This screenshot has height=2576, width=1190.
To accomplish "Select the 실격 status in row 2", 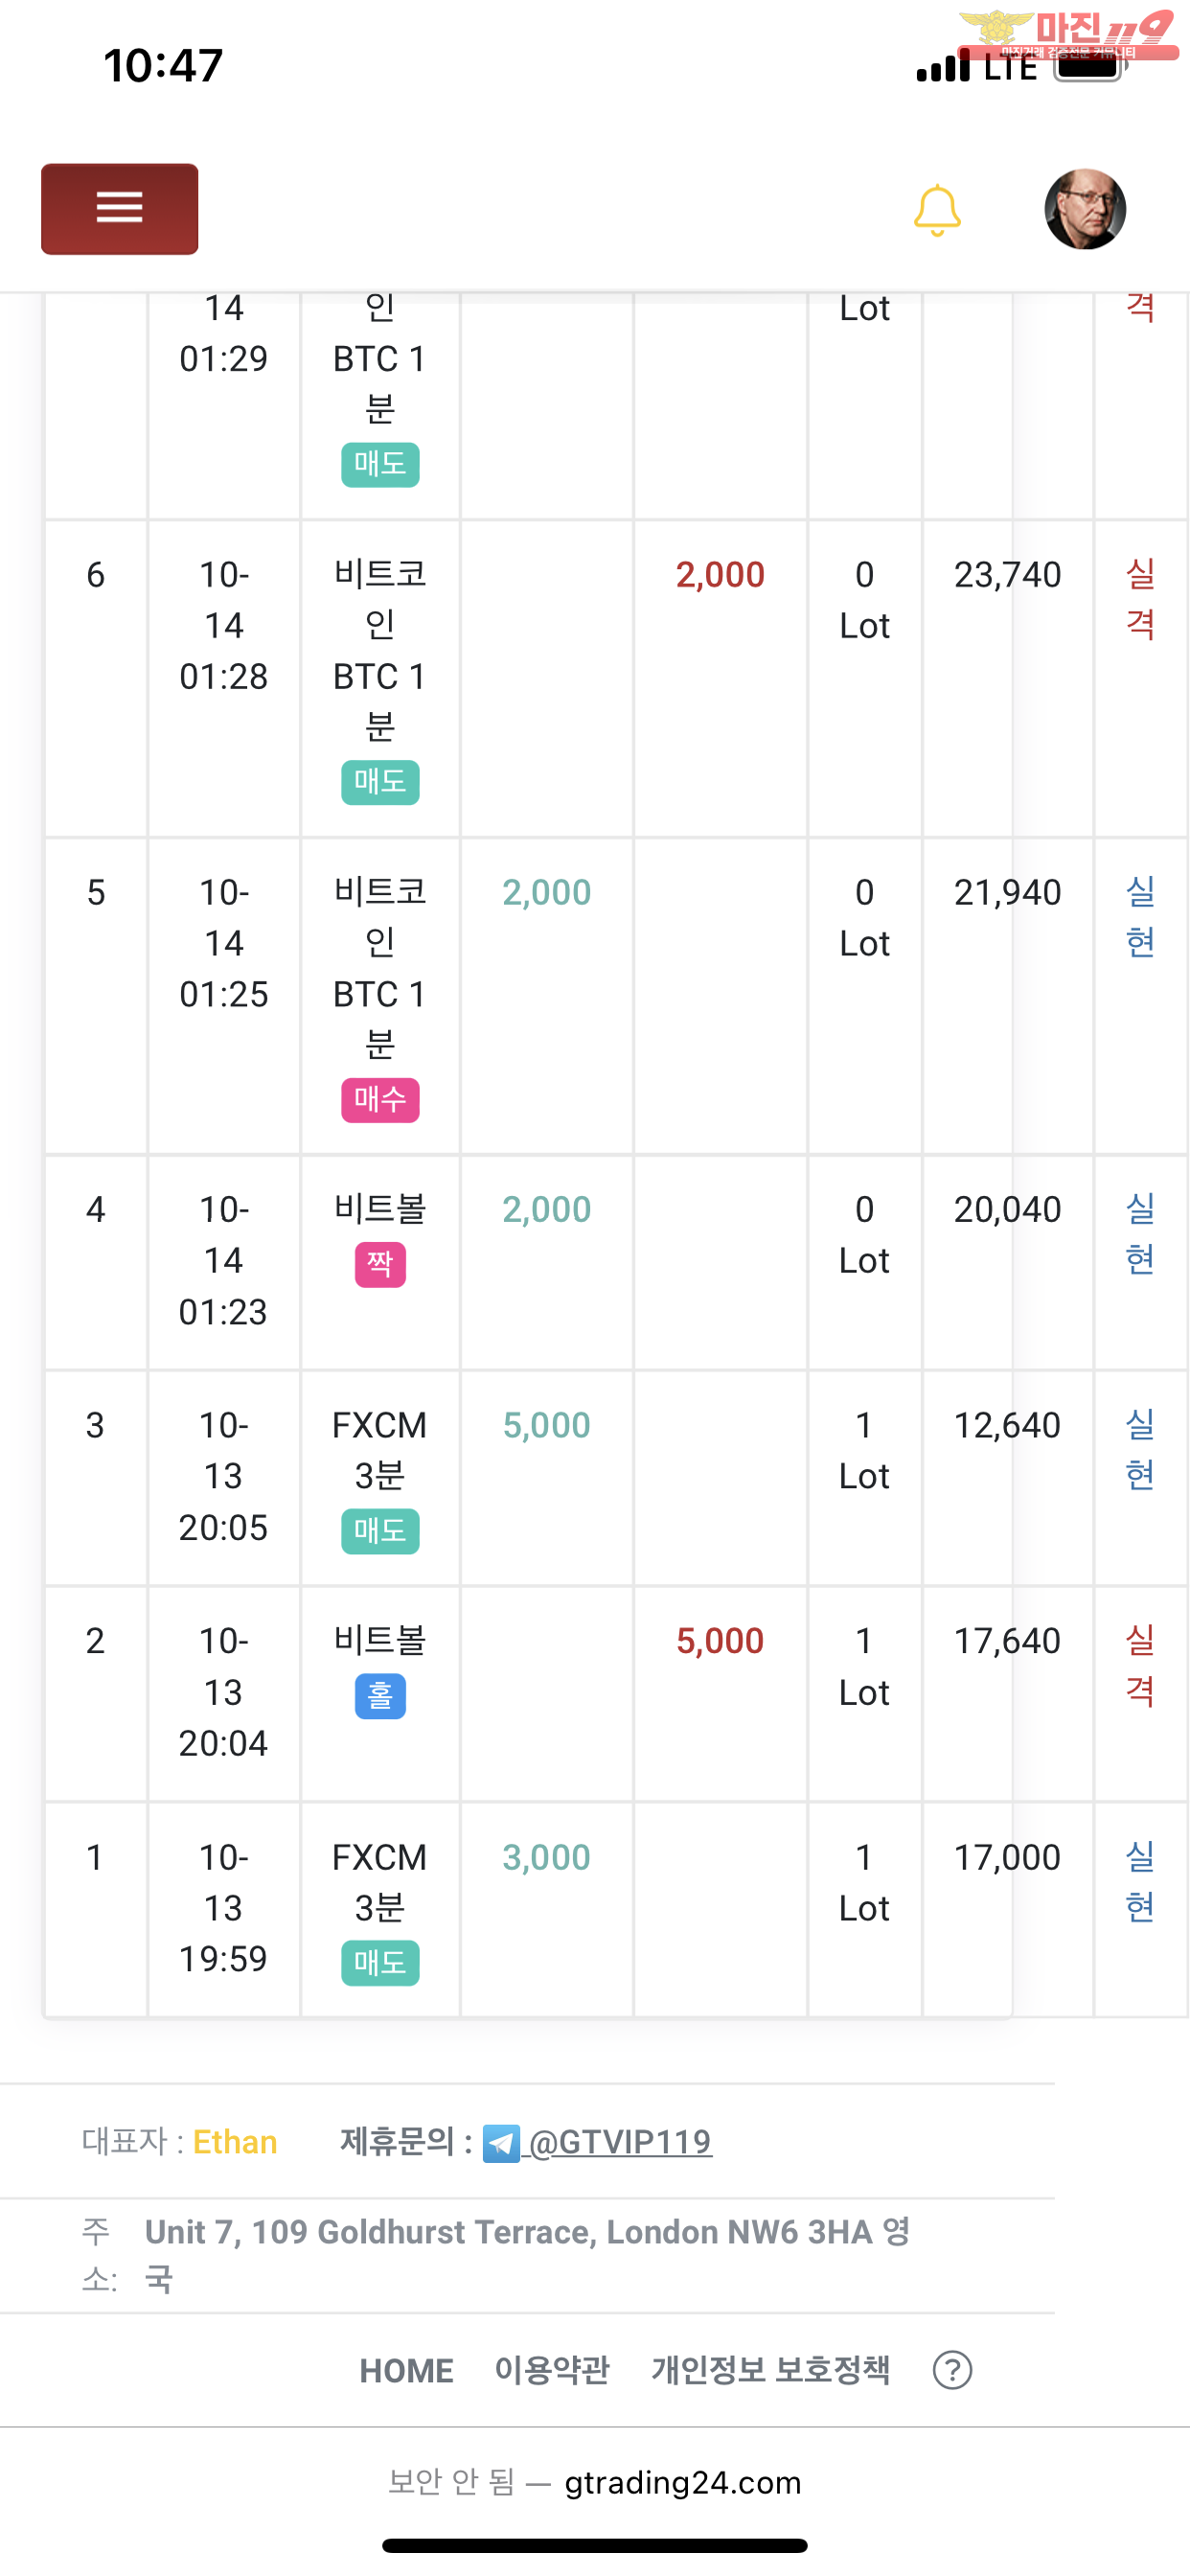I will [x=1140, y=1665].
